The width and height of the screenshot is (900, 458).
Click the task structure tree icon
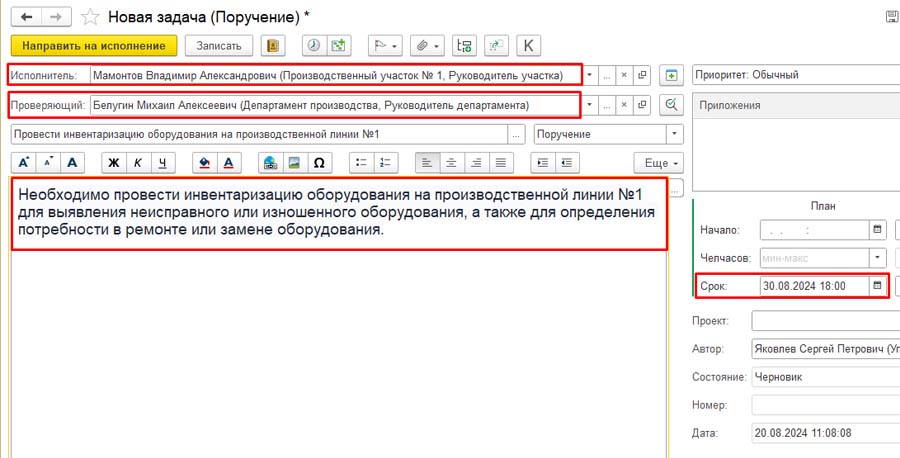coord(464,46)
